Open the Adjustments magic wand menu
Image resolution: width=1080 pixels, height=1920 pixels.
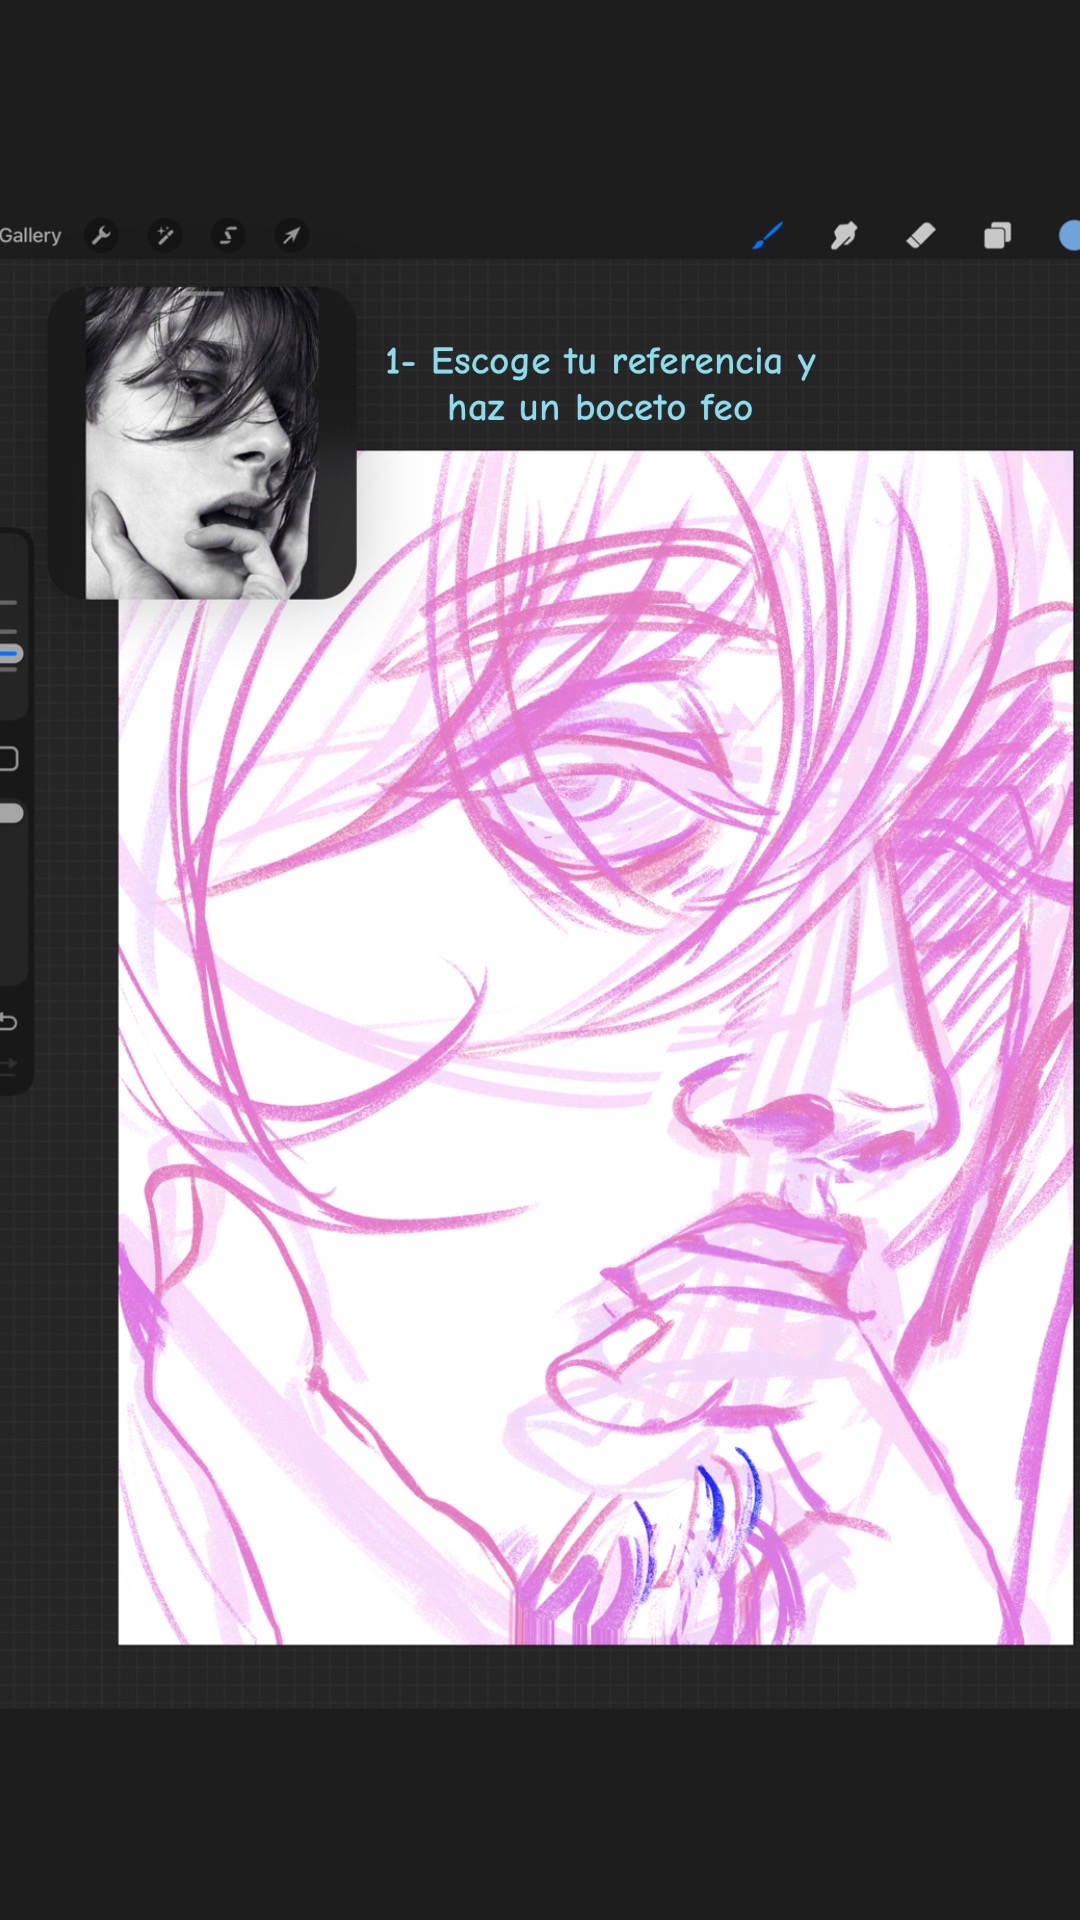pyautogui.click(x=165, y=236)
